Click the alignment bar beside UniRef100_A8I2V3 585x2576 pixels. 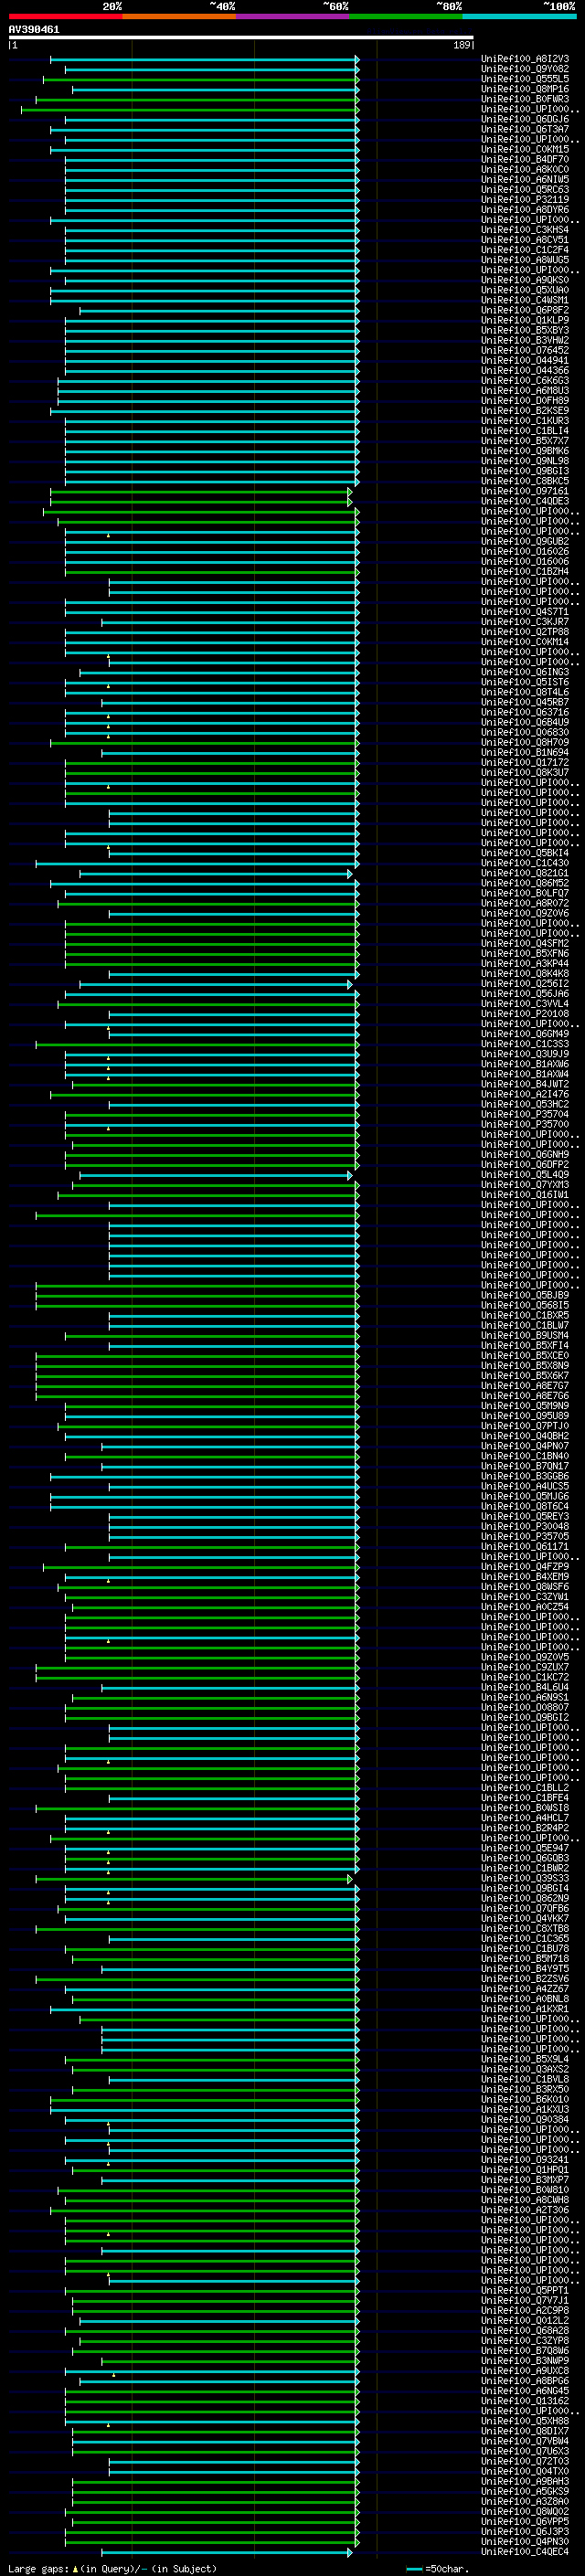tap(205, 60)
